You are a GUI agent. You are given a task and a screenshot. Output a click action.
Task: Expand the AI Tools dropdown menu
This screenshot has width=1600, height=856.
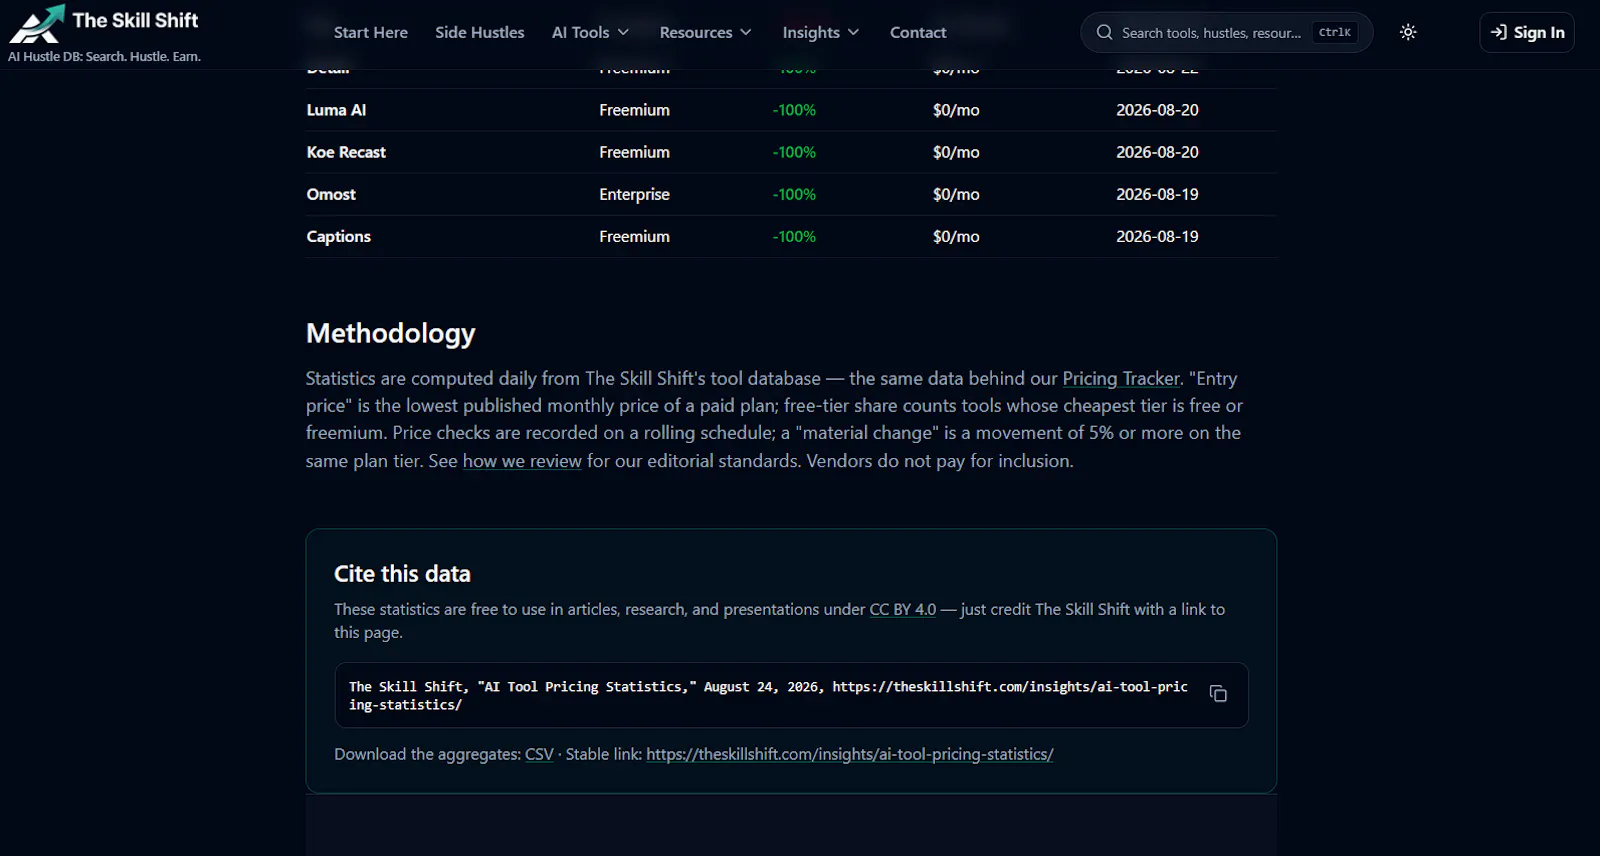[x=591, y=32]
